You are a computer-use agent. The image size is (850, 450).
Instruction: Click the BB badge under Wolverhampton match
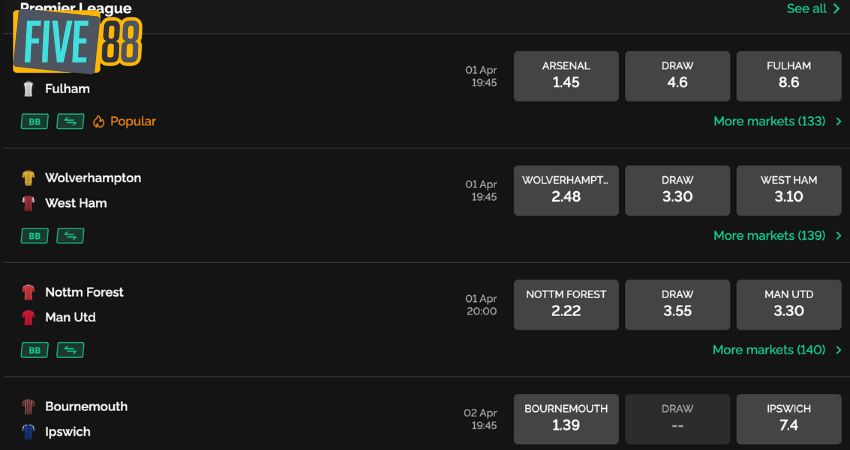(34, 236)
